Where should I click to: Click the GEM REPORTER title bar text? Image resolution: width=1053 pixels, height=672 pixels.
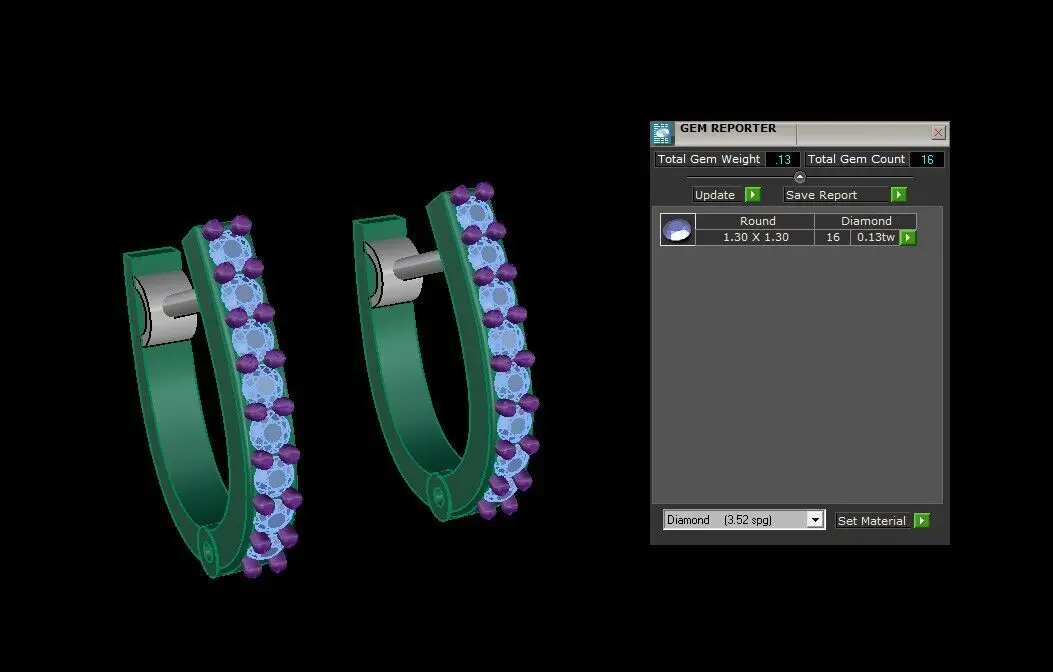tap(728, 128)
